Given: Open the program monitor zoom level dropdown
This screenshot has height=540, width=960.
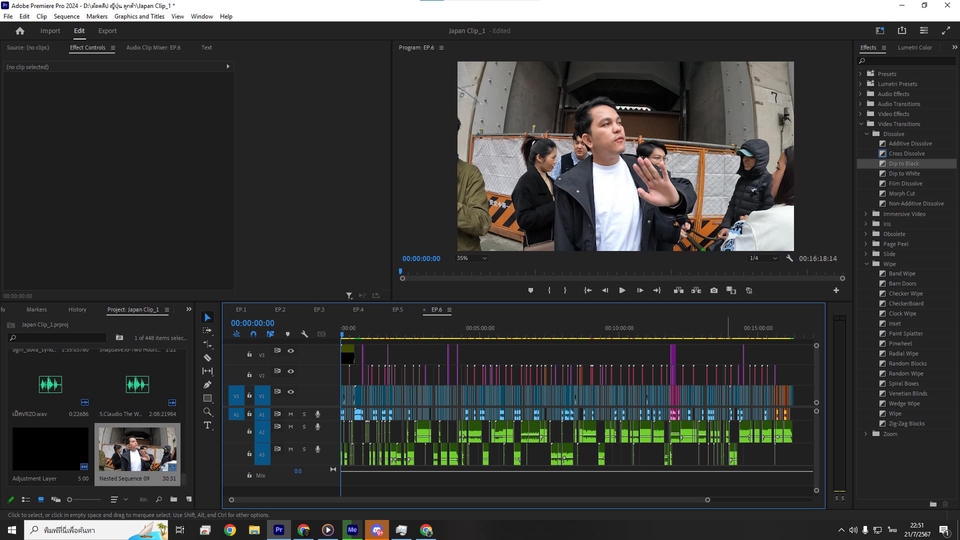Looking at the screenshot, I should tap(471, 258).
